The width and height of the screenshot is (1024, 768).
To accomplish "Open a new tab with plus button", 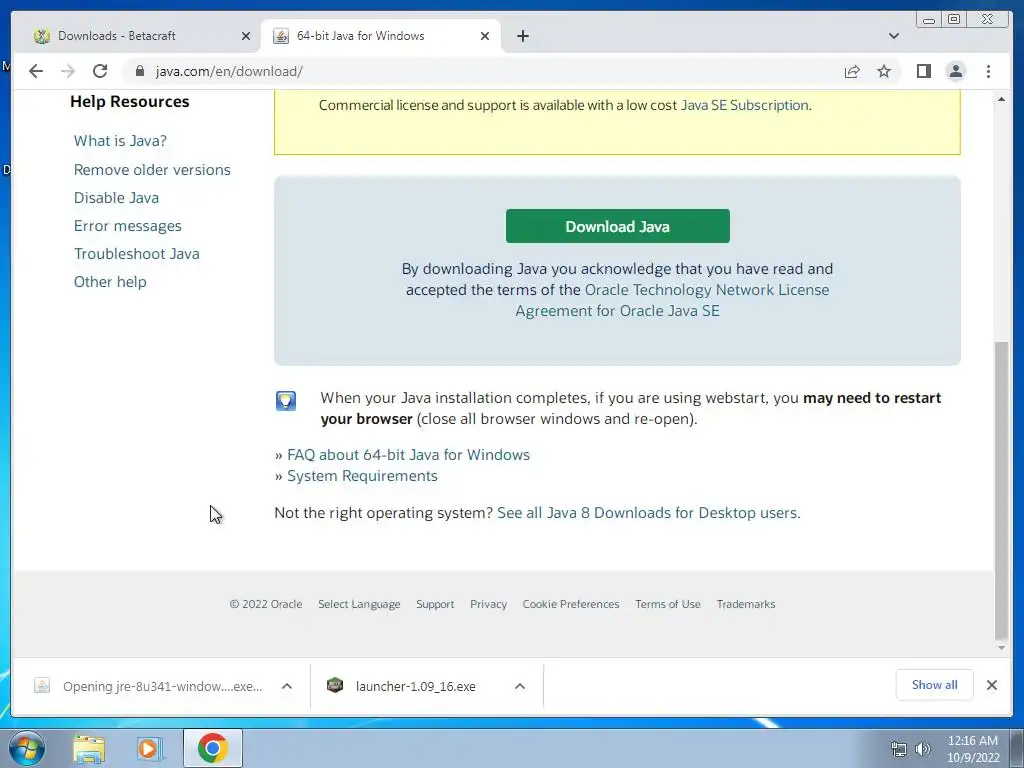I will pos(522,36).
